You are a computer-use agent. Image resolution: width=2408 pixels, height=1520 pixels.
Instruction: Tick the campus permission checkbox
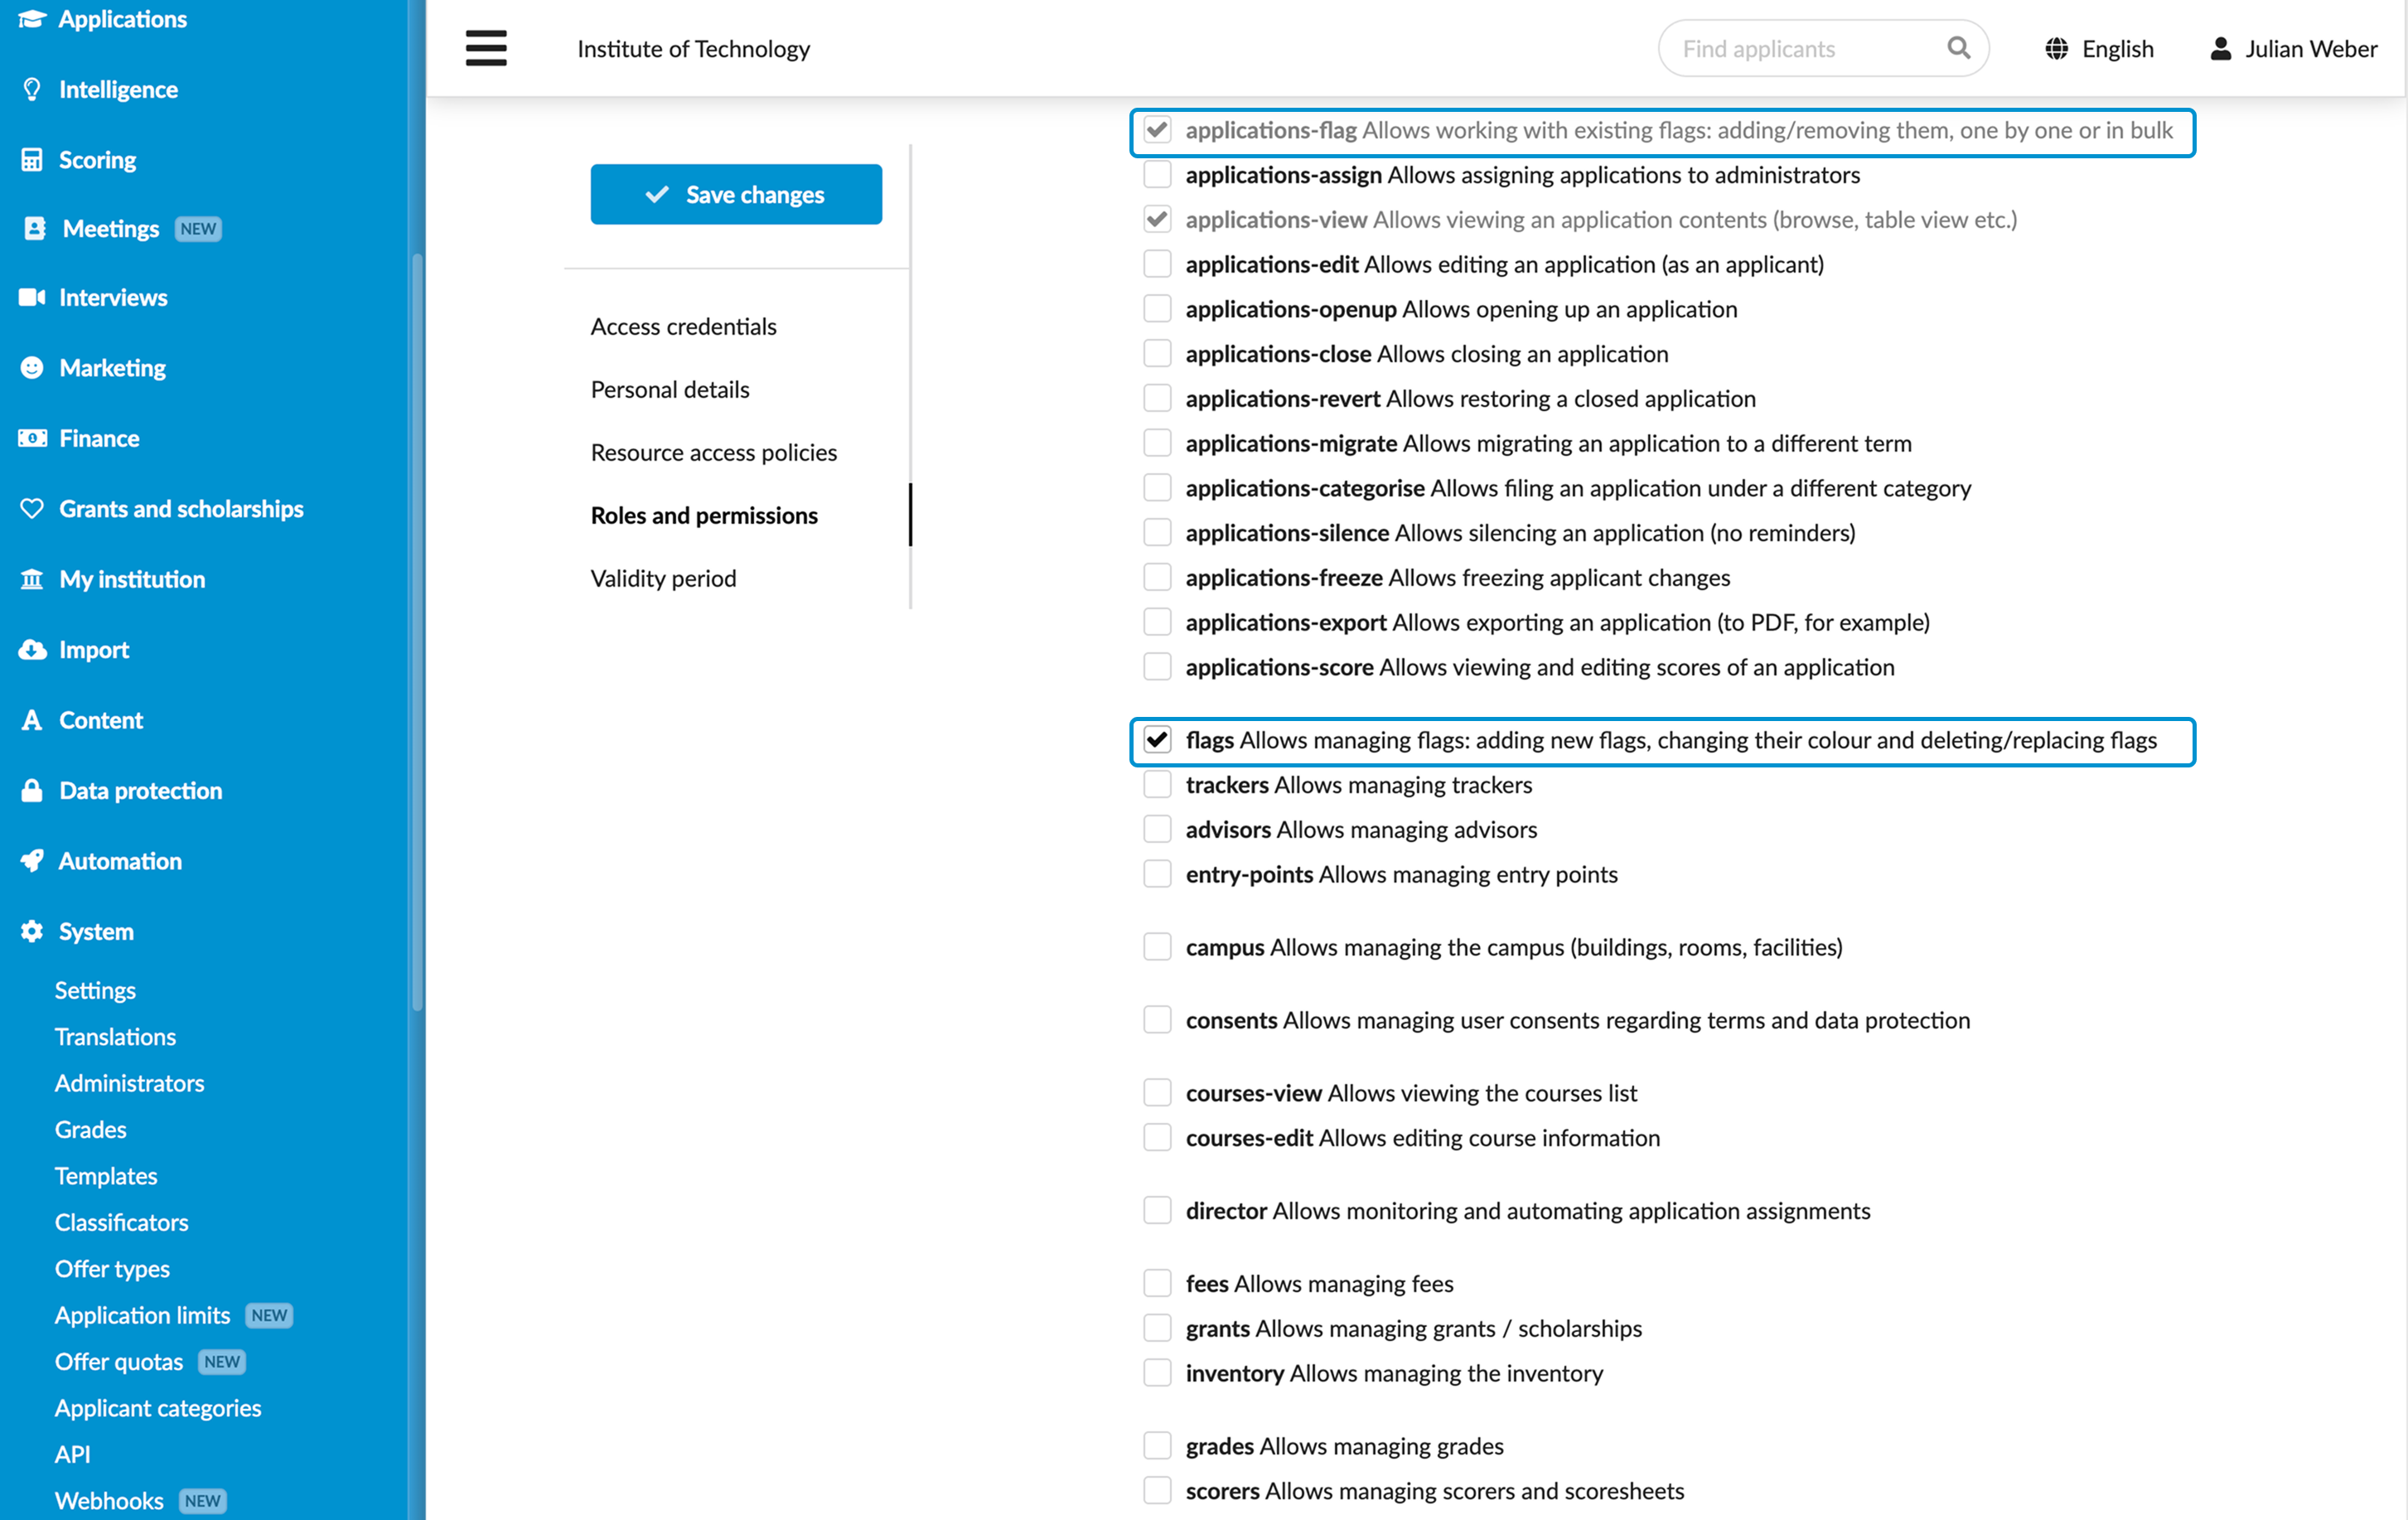(x=1157, y=947)
